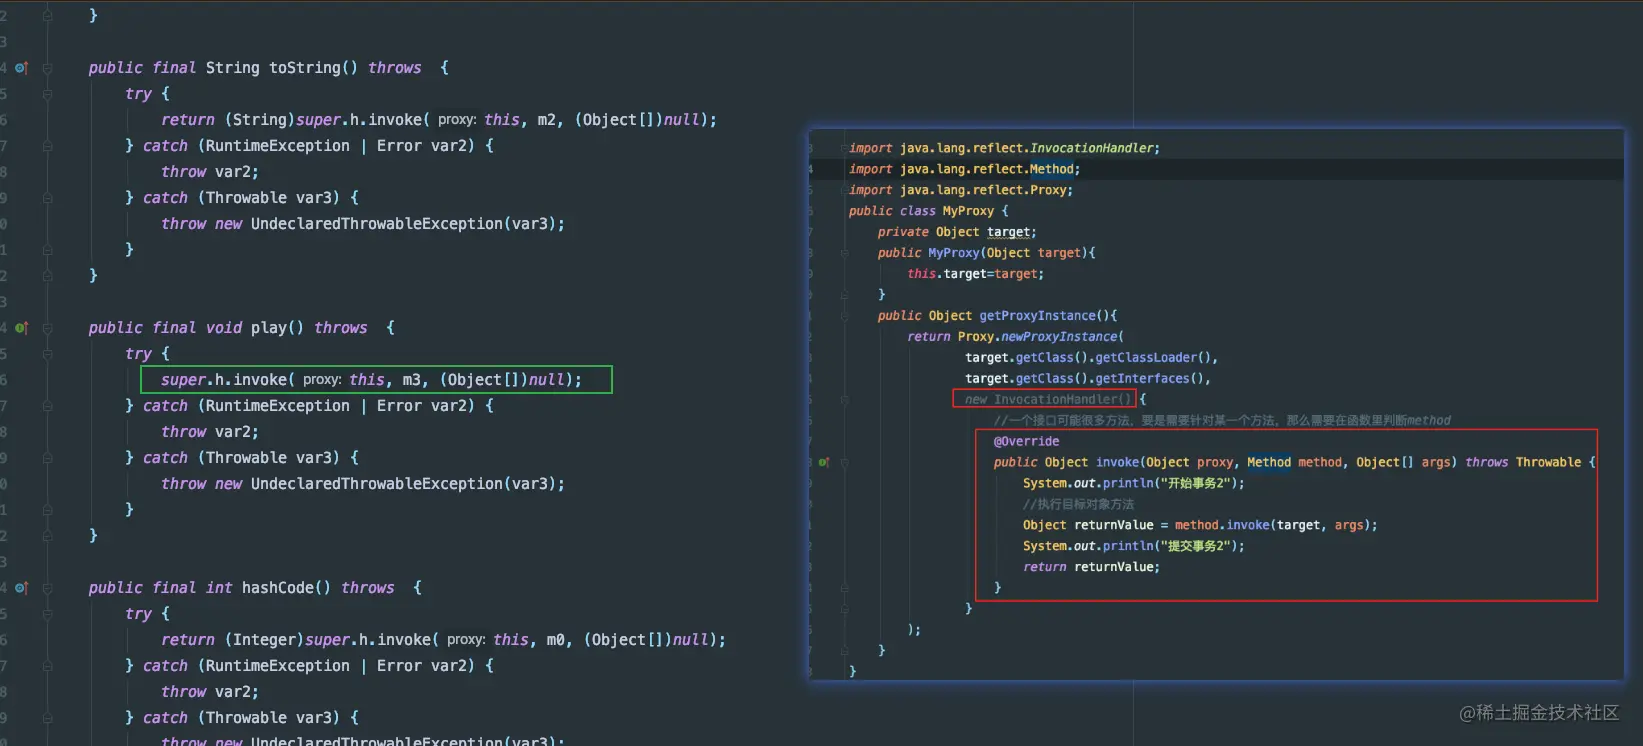Click the implements gutter icon beside toString()
The image size is (1643, 746).
(x=21, y=68)
